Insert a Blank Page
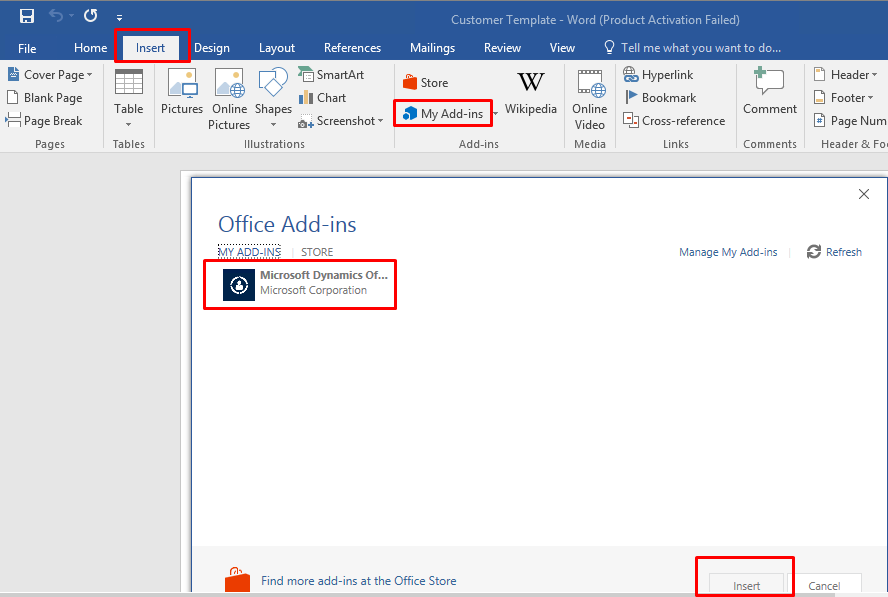 tap(45, 98)
